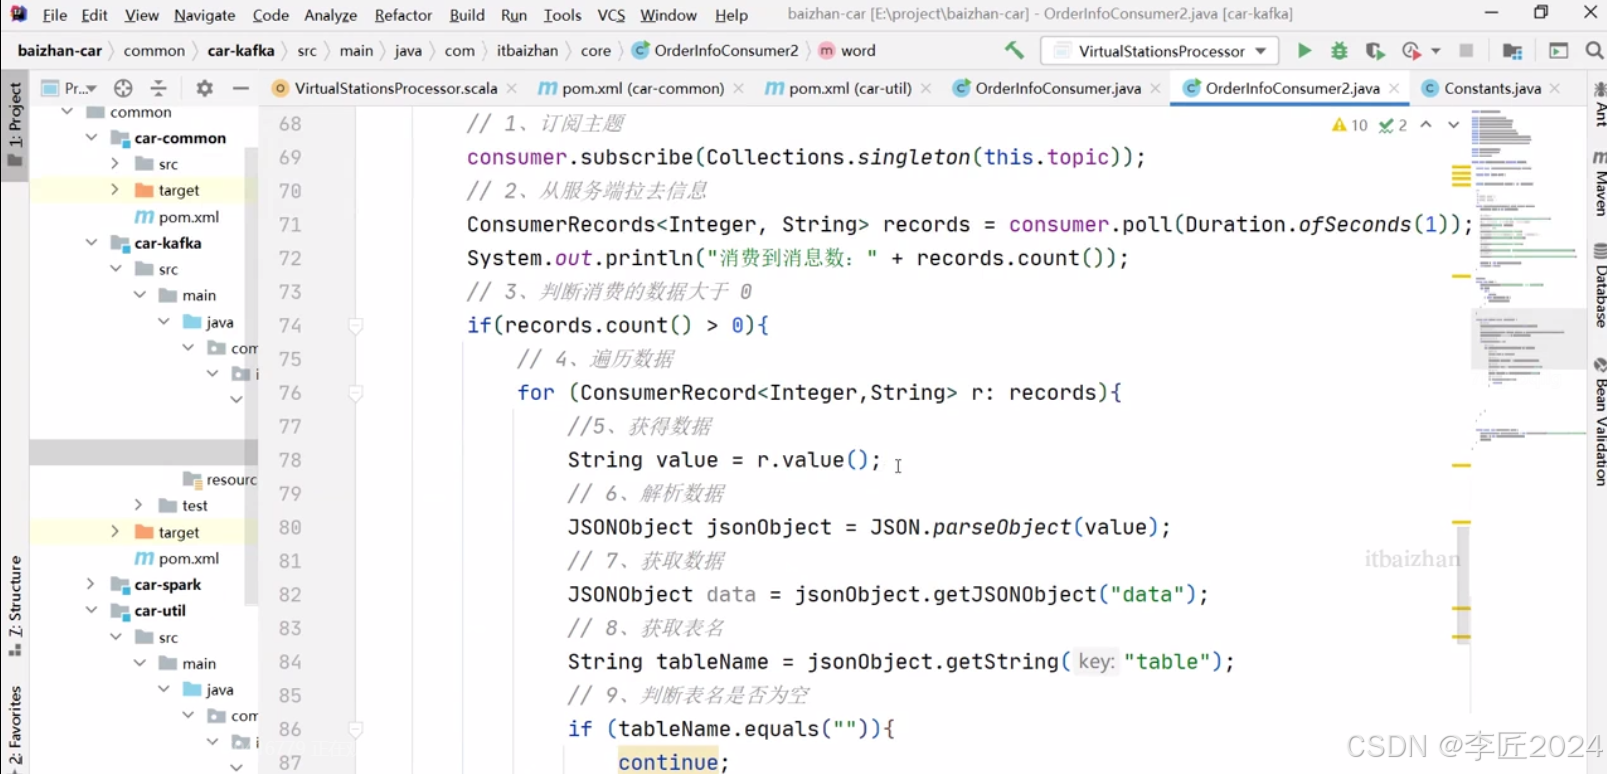Image resolution: width=1607 pixels, height=774 pixels.
Task: Click line number 82 in gutter
Action: point(290,594)
